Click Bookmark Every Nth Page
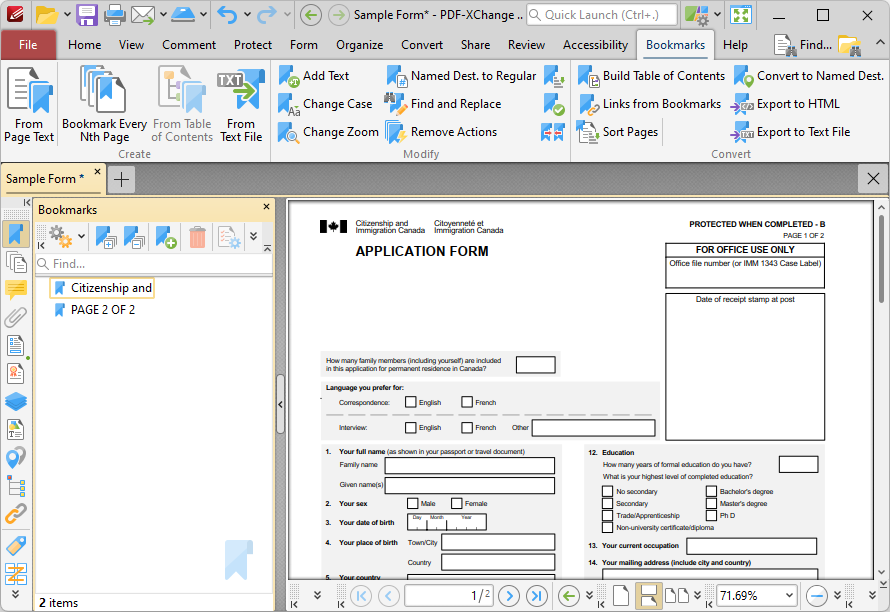Screen dimensions: 890x612 click(x=104, y=104)
